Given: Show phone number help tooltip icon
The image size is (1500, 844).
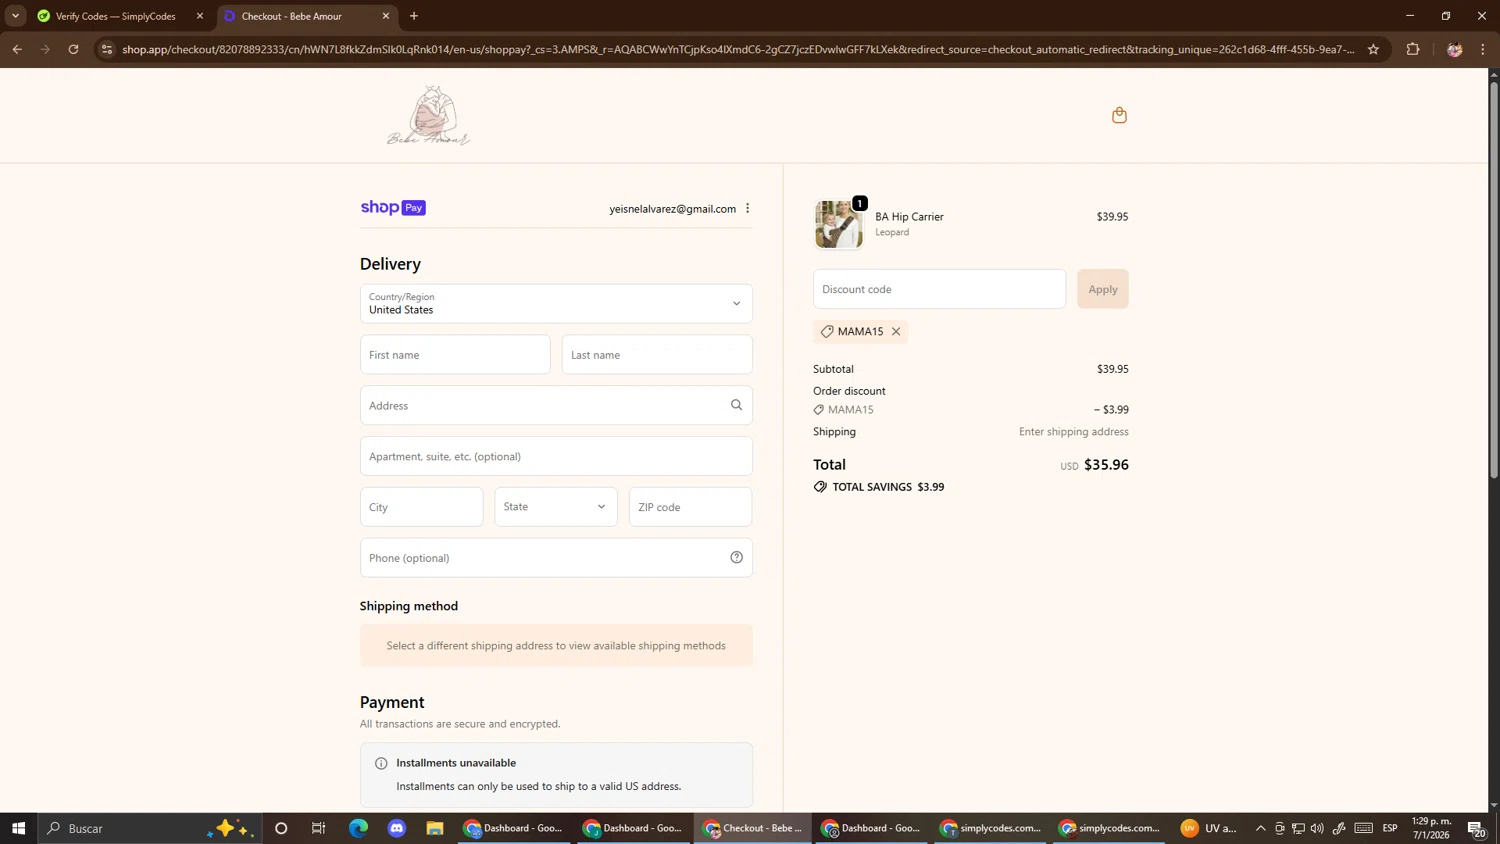Looking at the screenshot, I should (736, 558).
